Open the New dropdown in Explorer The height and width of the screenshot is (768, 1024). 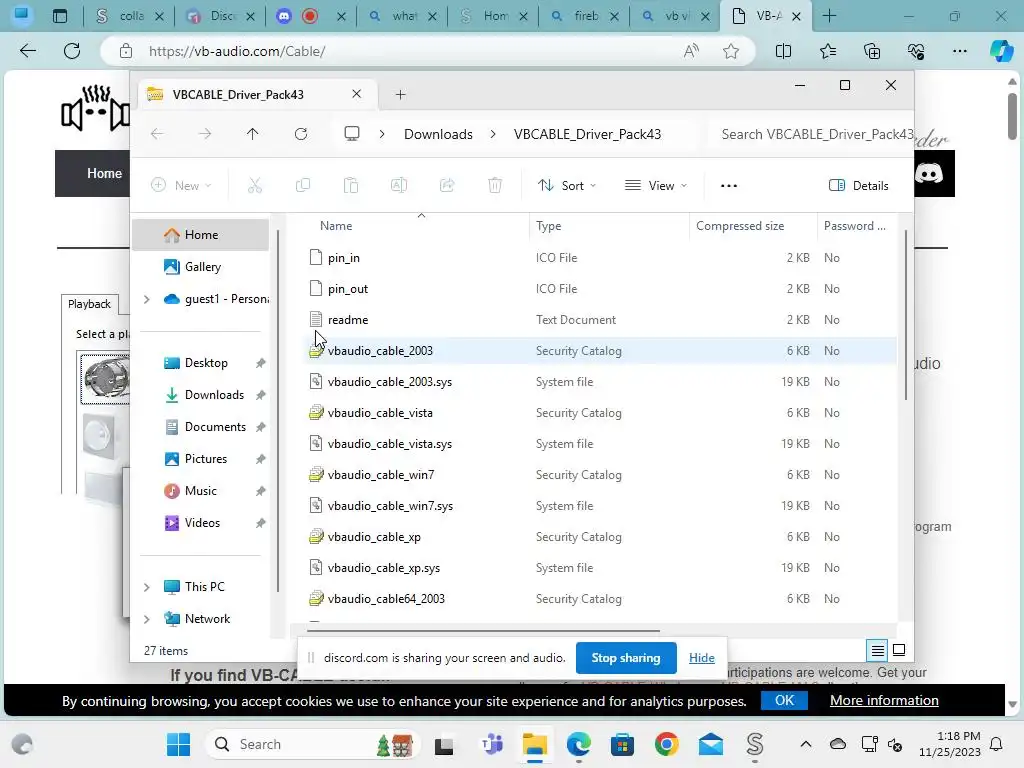[x=181, y=185]
